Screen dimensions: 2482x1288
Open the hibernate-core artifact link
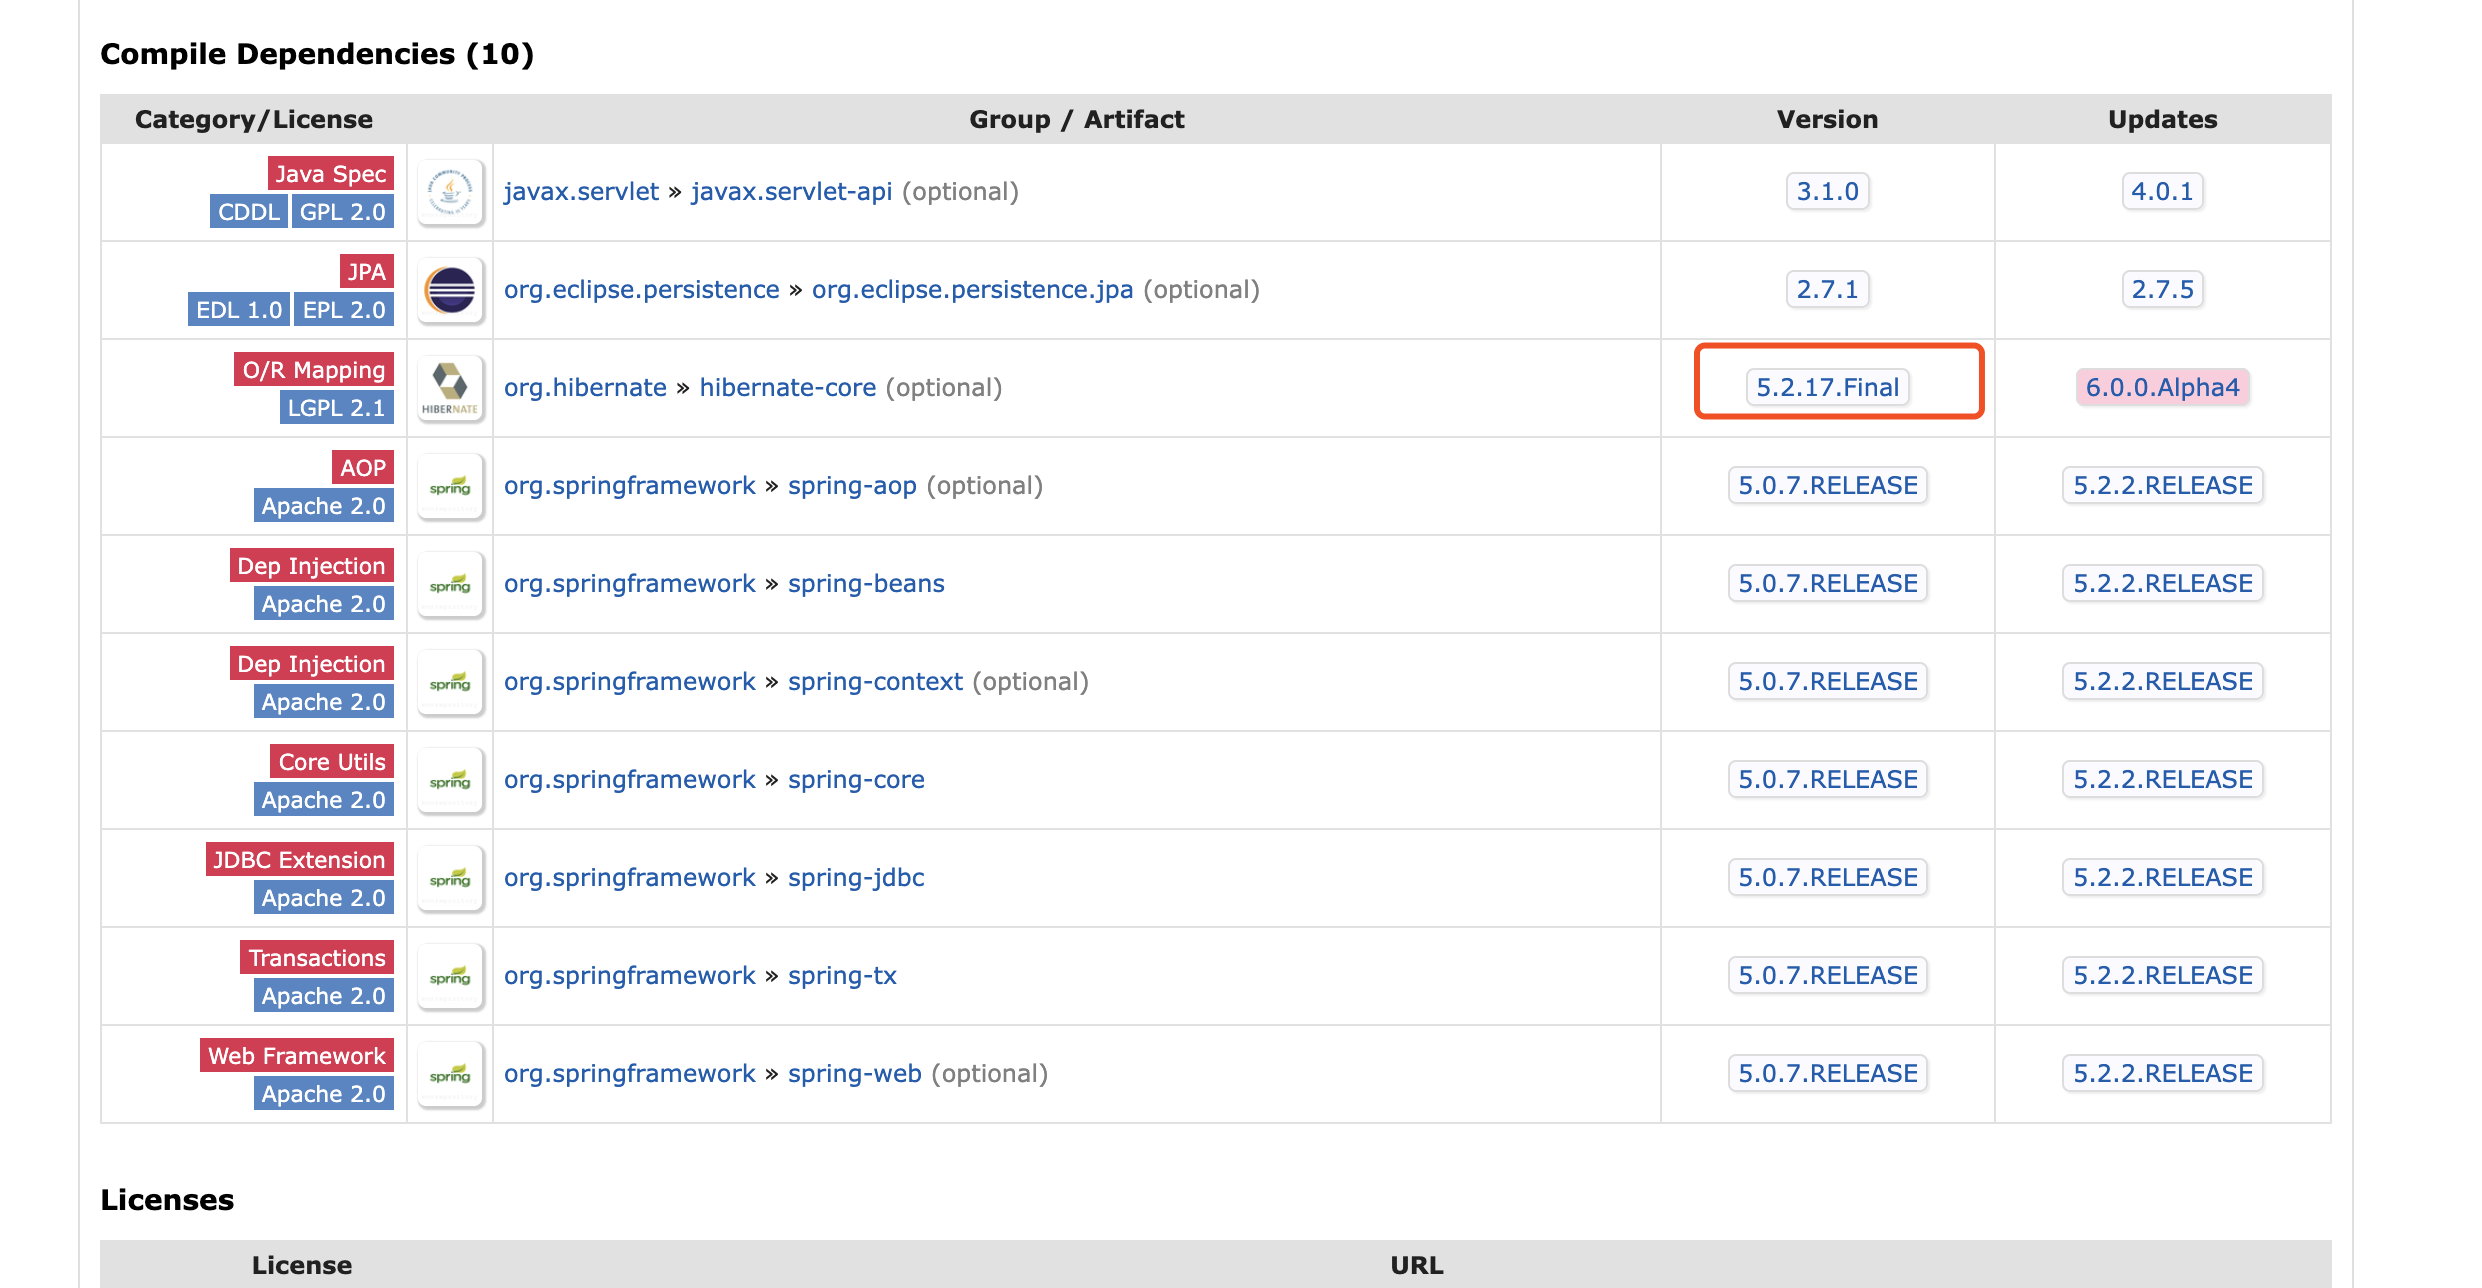pyautogui.click(x=787, y=388)
